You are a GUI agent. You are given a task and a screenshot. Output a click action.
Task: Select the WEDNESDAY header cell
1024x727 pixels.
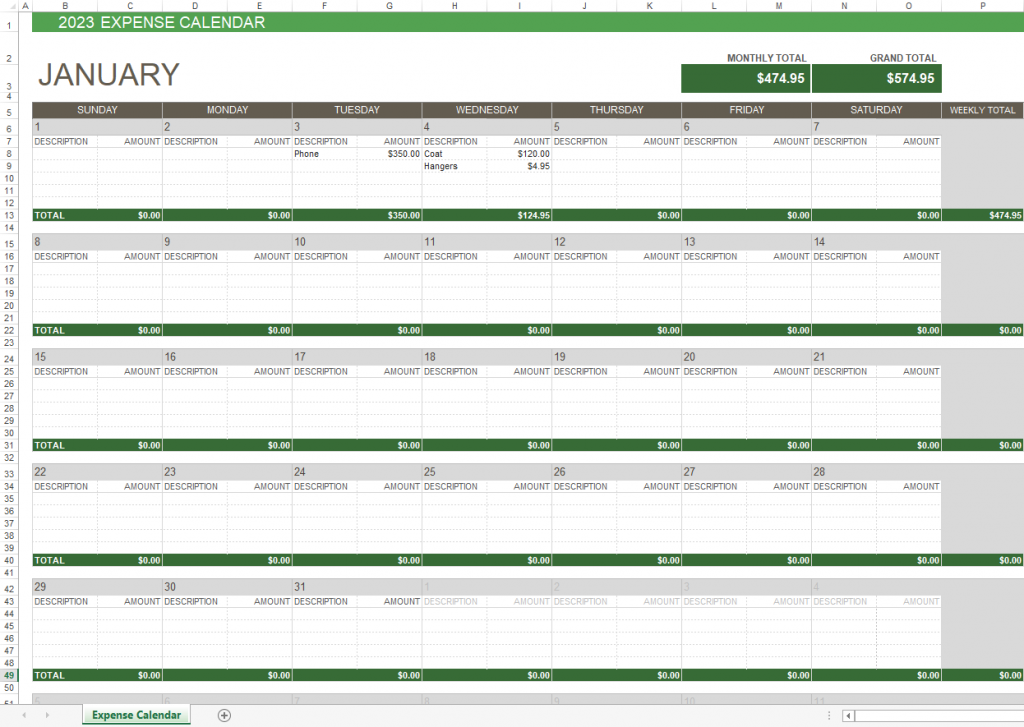(486, 110)
